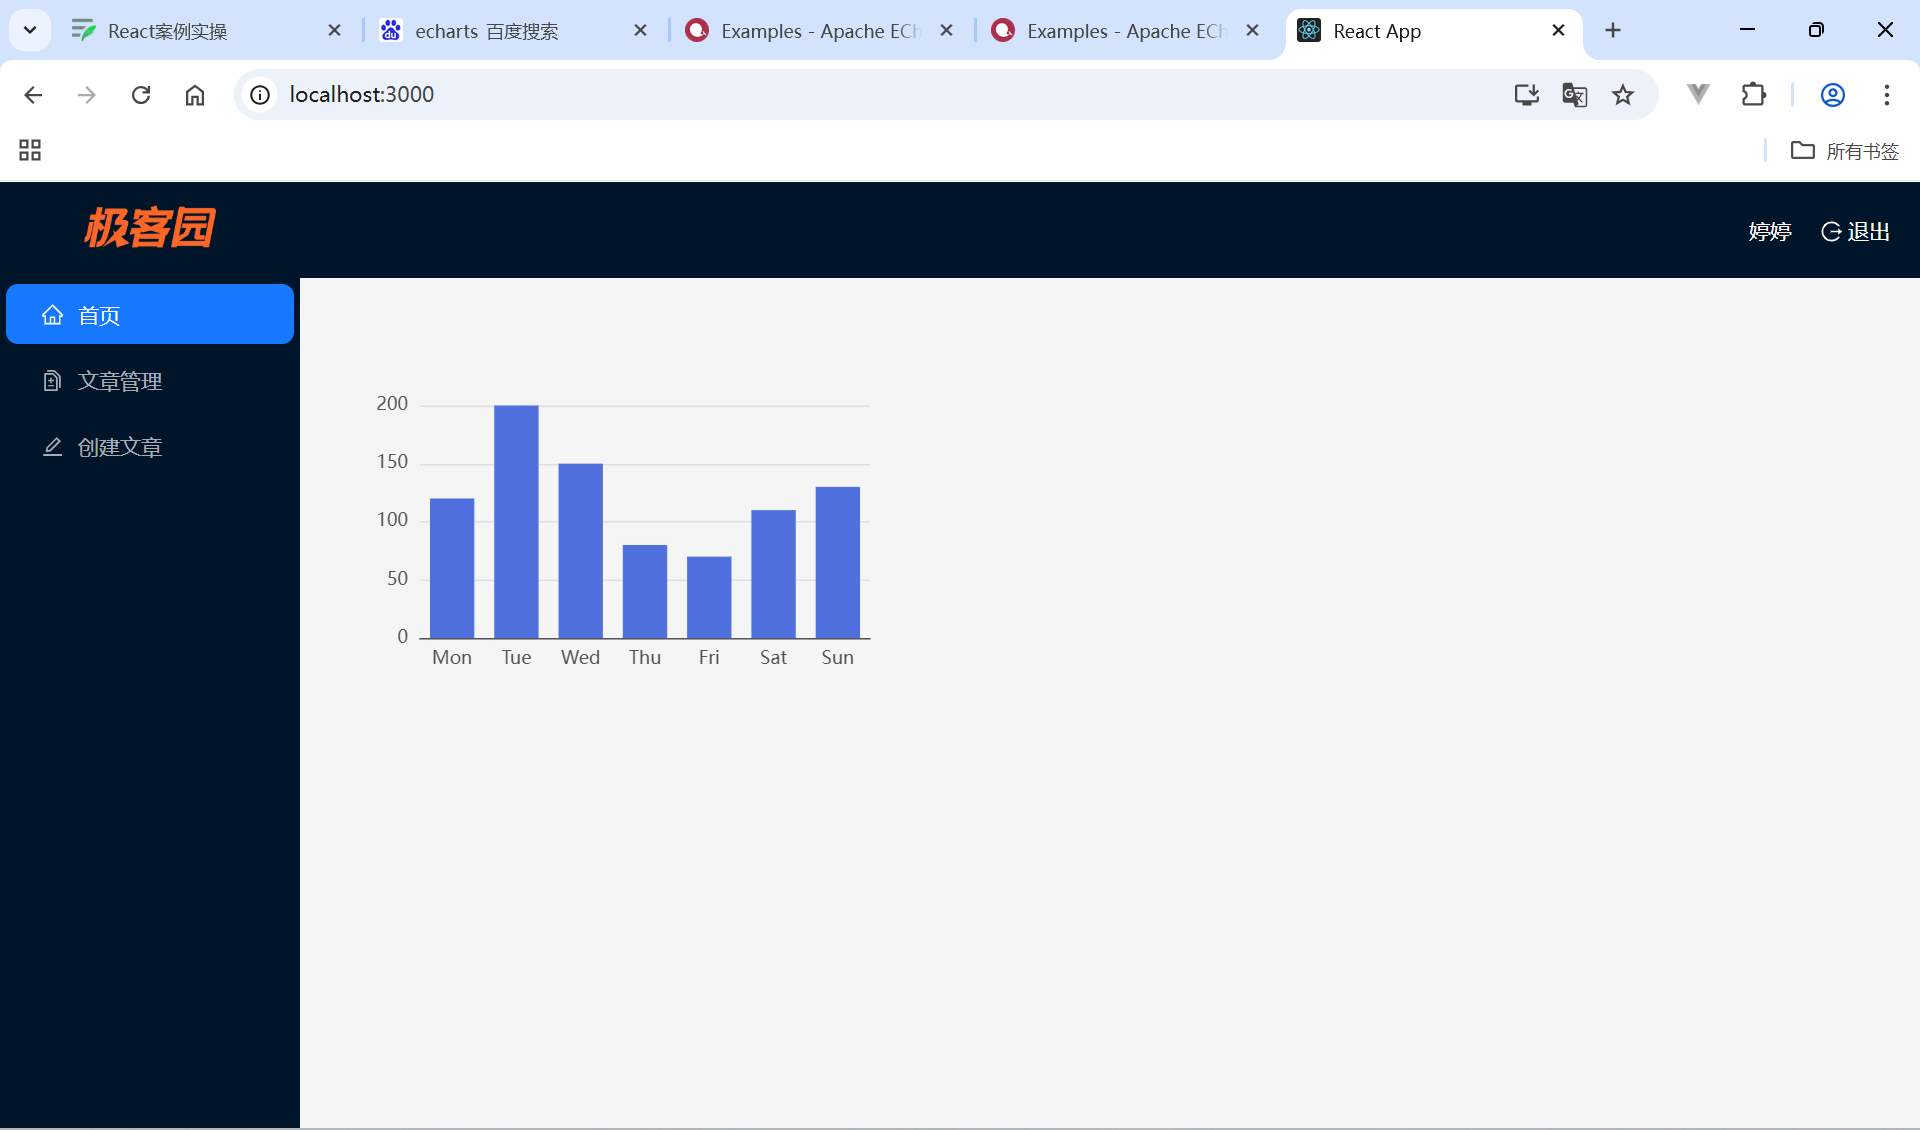Click browser reload page icon

[141, 95]
